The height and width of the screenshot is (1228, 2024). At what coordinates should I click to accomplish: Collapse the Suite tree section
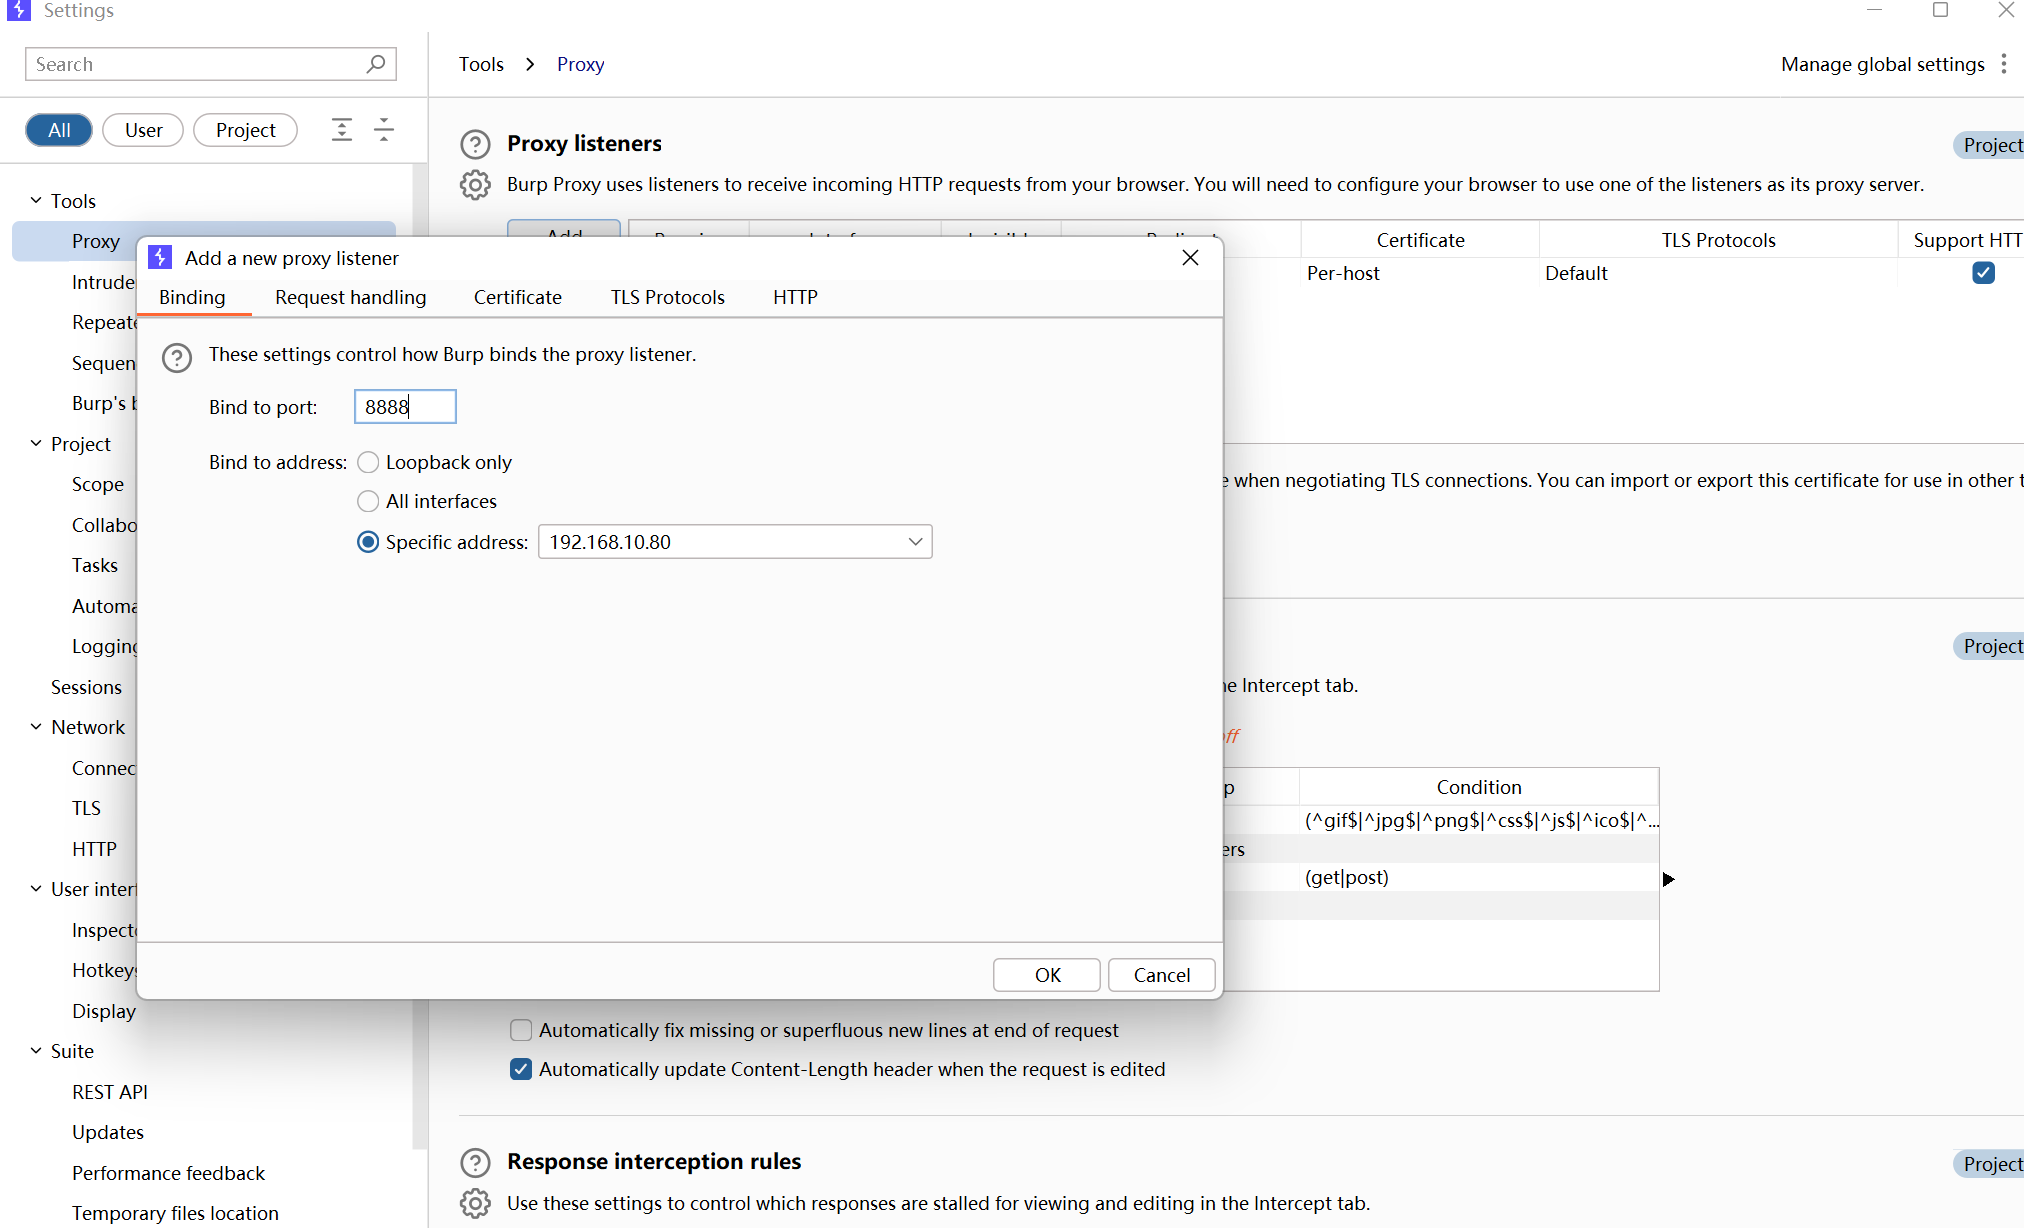pos(36,1051)
